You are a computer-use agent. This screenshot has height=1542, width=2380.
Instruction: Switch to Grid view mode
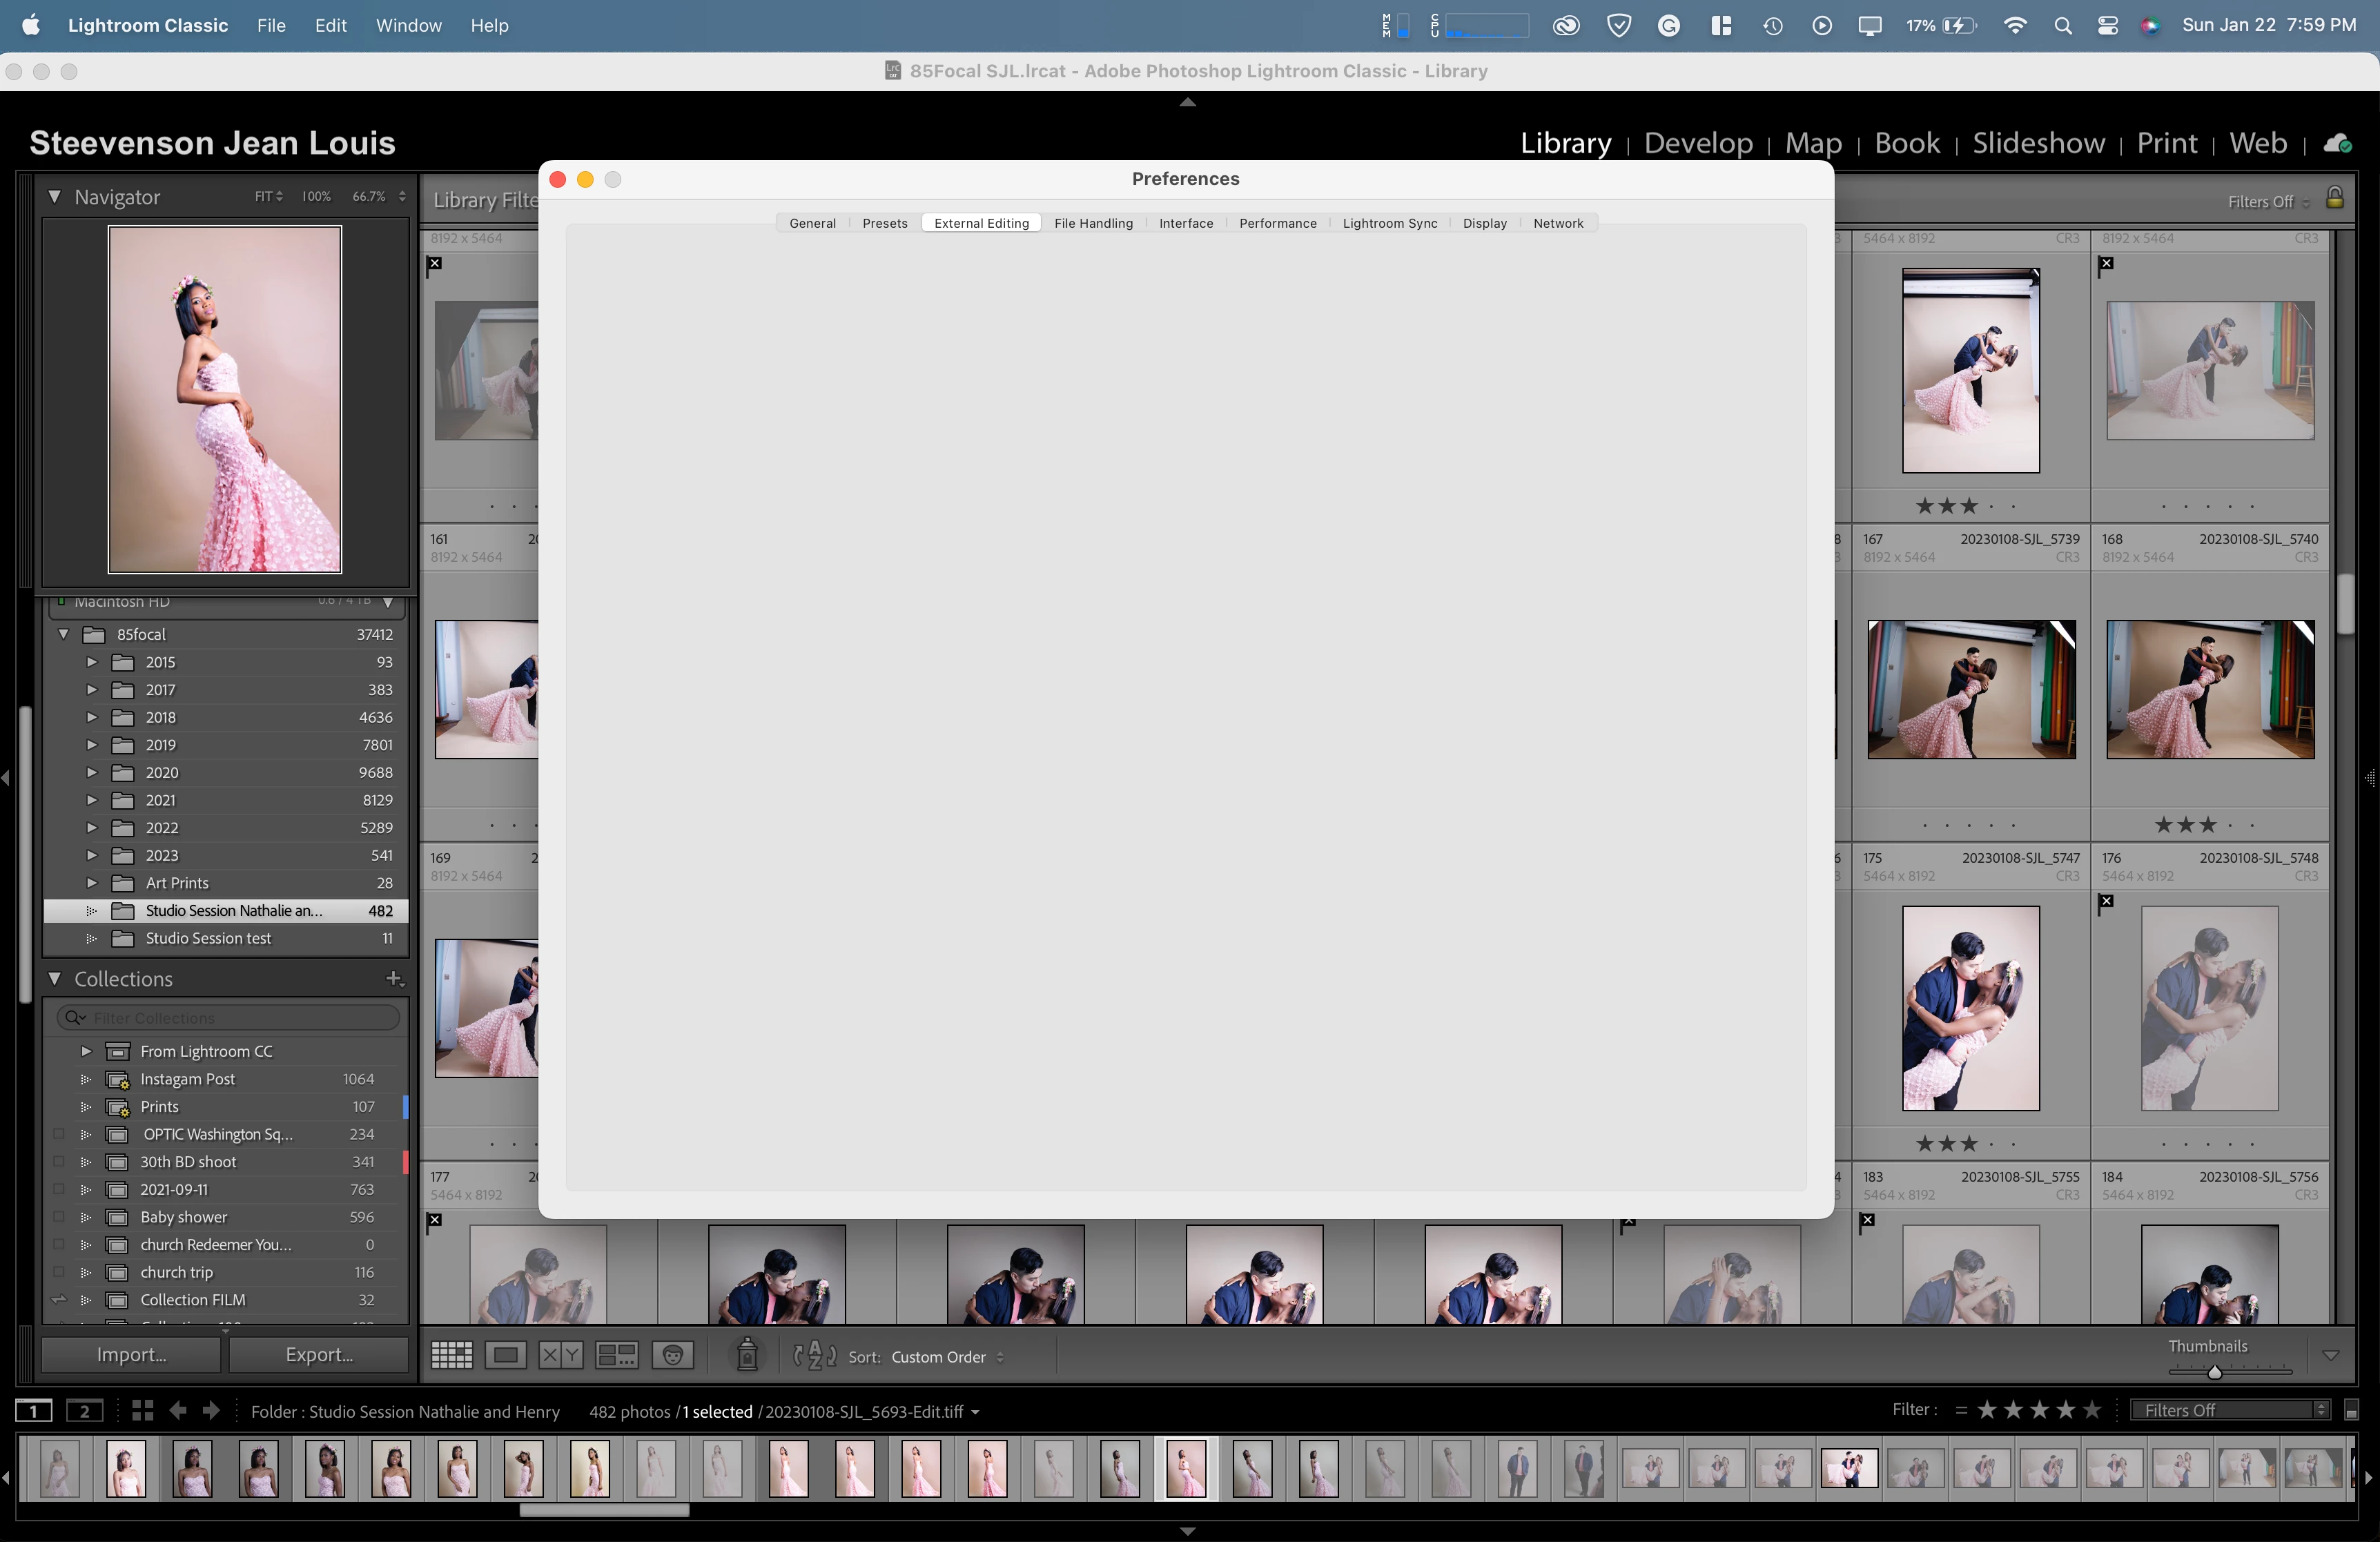pyautogui.click(x=451, y=1356)
